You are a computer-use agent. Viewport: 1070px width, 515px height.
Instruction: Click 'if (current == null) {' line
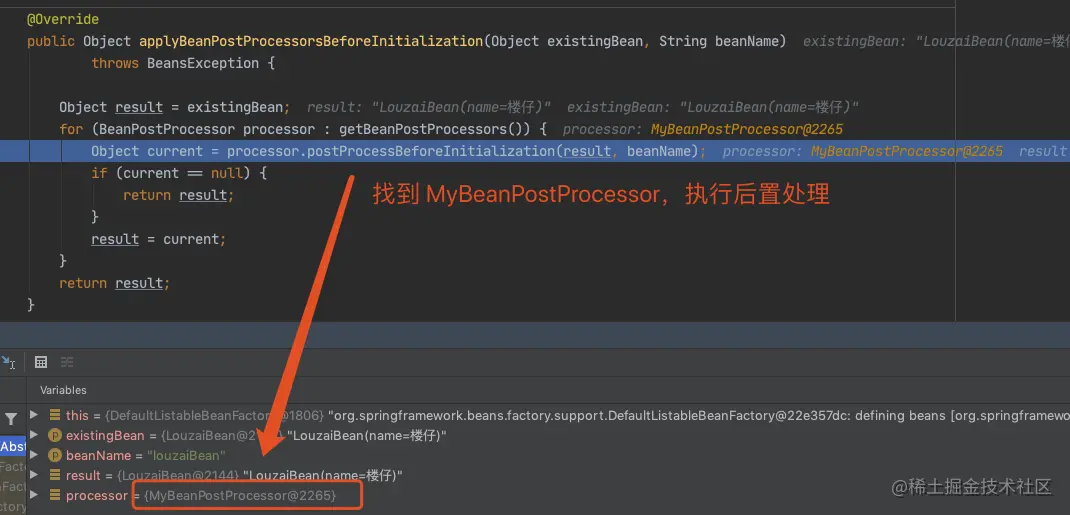coord(179,173)
